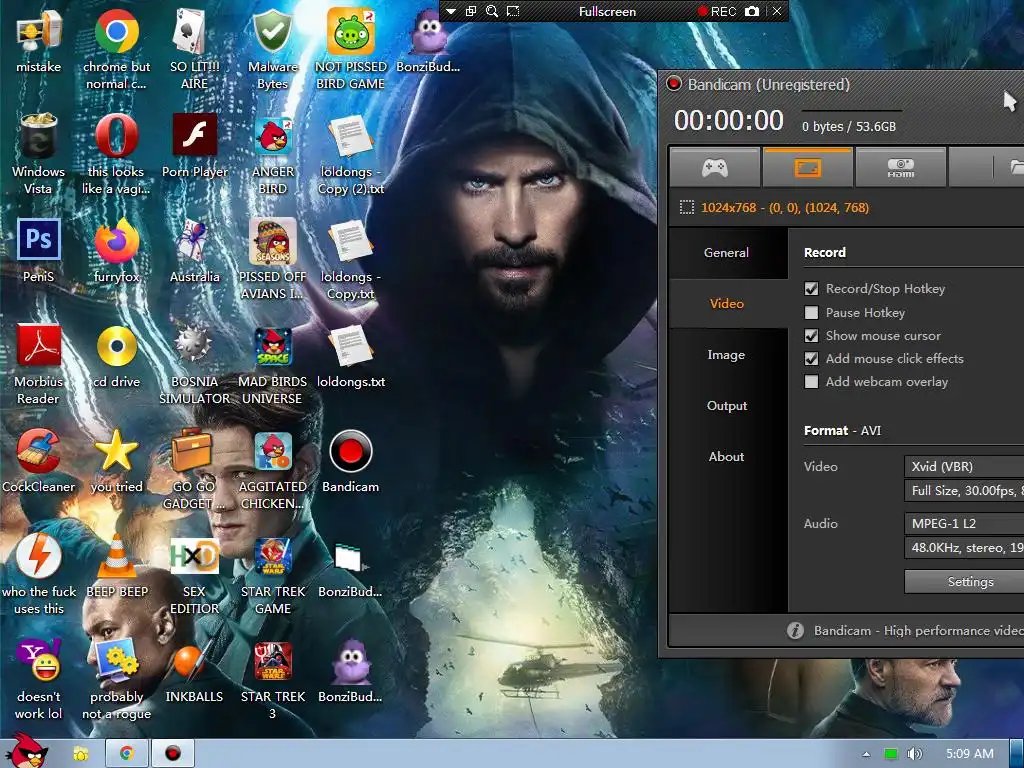The width and height of the screenshot is (1024, 768).
Task: Open the Video tab in Bandicam
Action: pos(726,304)
